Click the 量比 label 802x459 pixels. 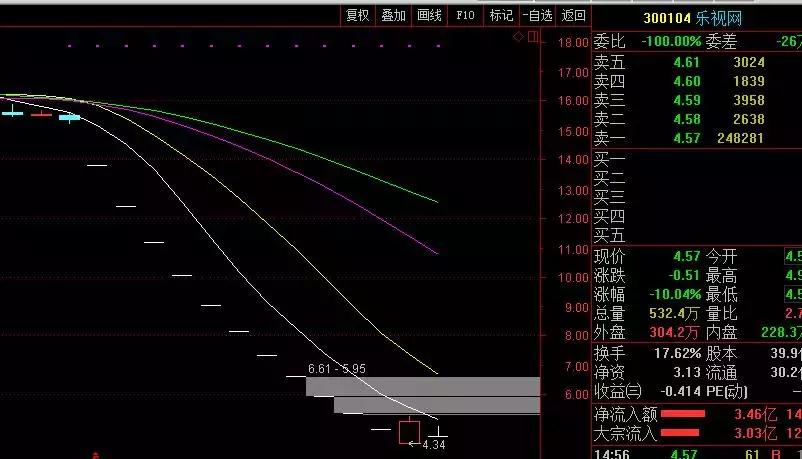click(721, 313)
